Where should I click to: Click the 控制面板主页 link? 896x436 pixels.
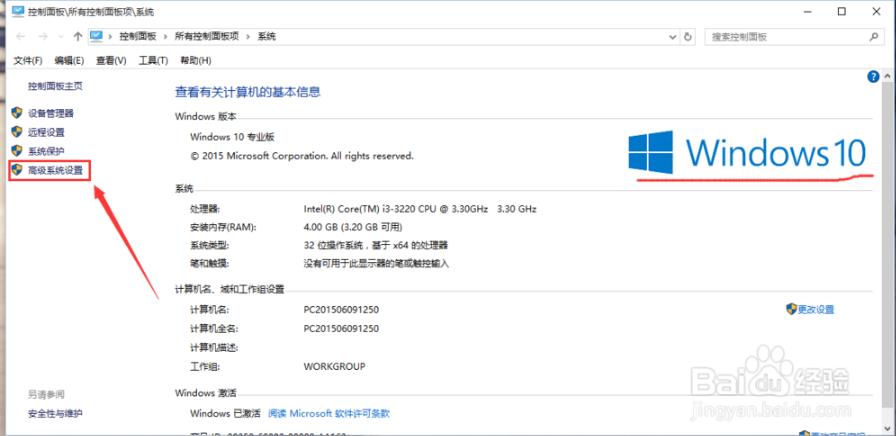[55, 86]
